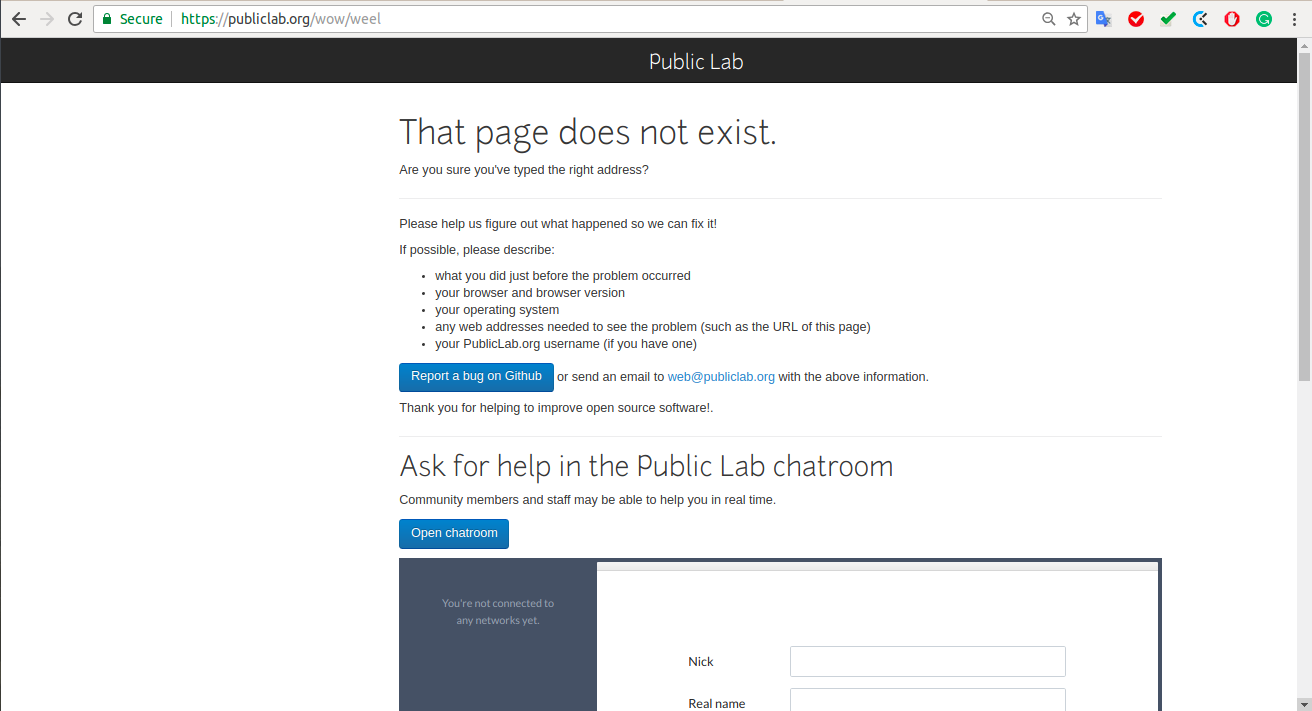Click Report a bug on Github button
Image resolution: width=1312 pixels, height=711 pixels.
click(476, 377)
